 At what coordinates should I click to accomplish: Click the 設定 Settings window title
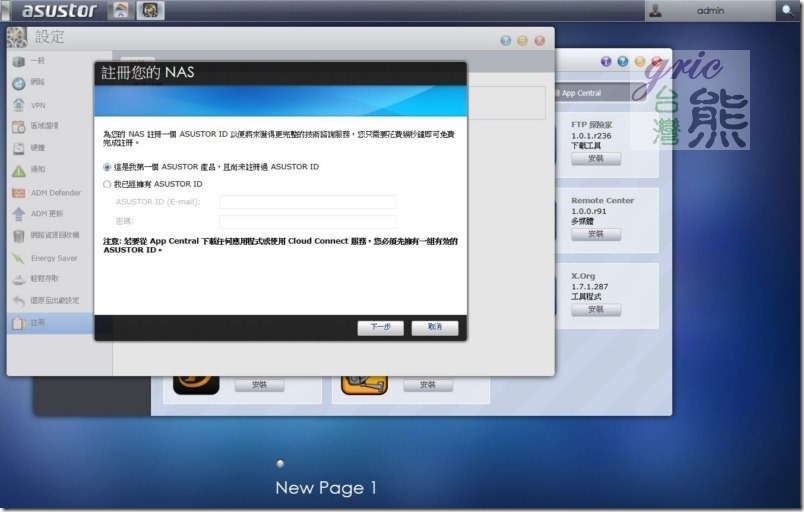coord(49,37)
